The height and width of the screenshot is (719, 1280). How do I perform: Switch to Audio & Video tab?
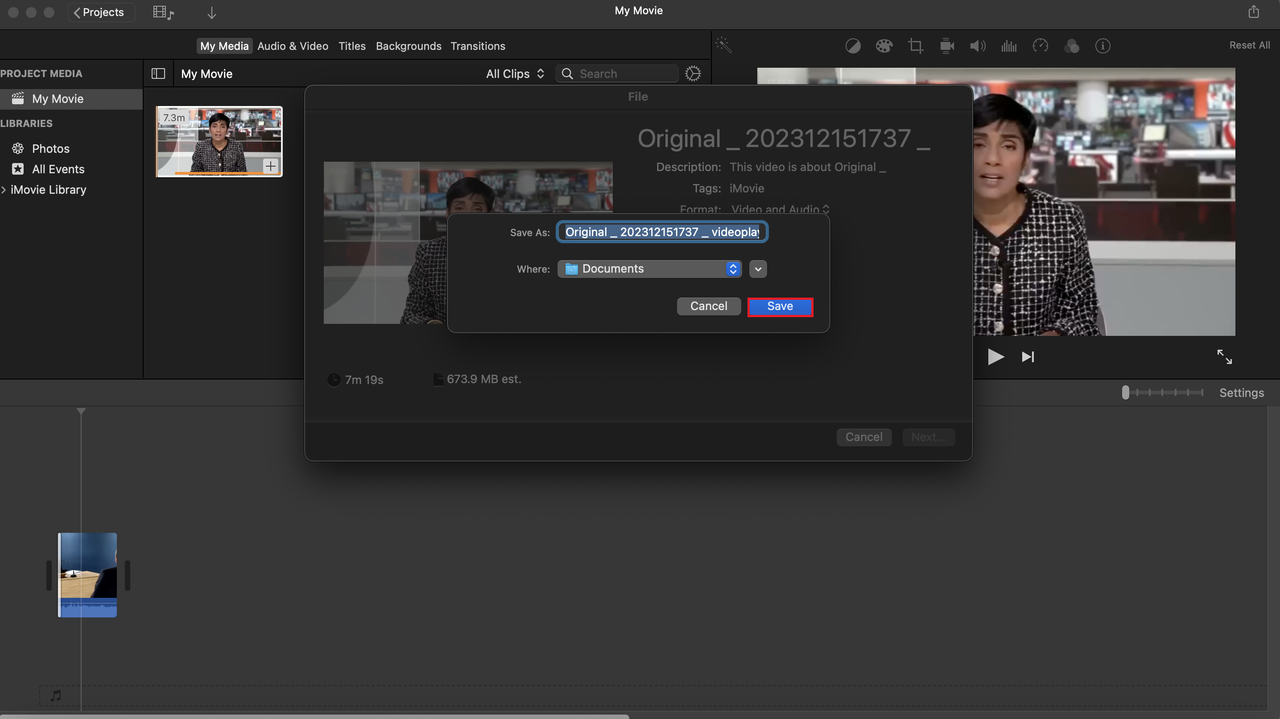[293, 46]
